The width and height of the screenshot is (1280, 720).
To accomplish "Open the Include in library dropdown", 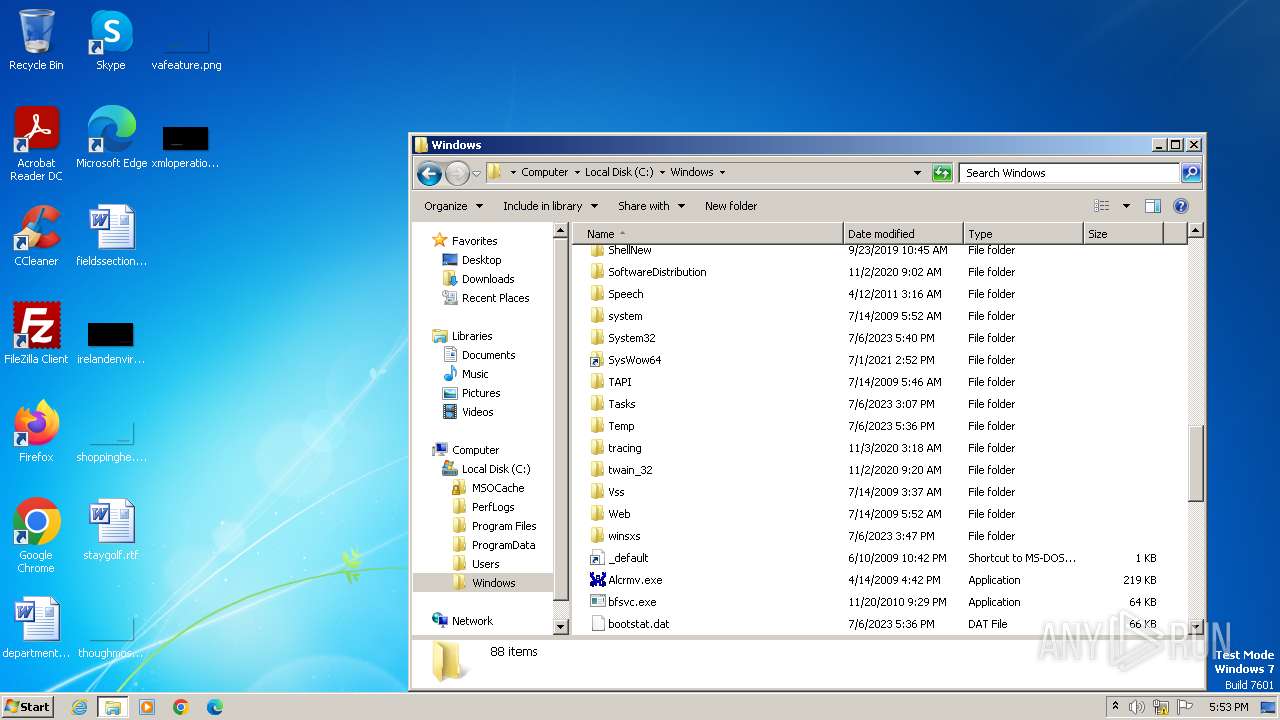I will coord(550,206).
